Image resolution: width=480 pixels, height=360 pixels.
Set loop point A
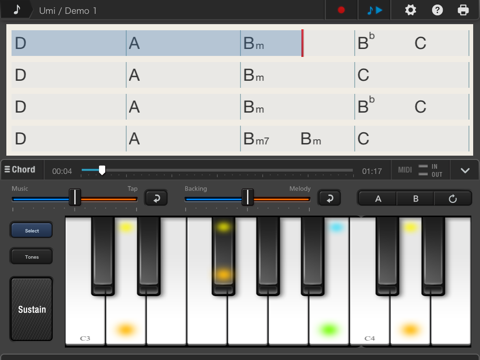(x=378, y=199)
